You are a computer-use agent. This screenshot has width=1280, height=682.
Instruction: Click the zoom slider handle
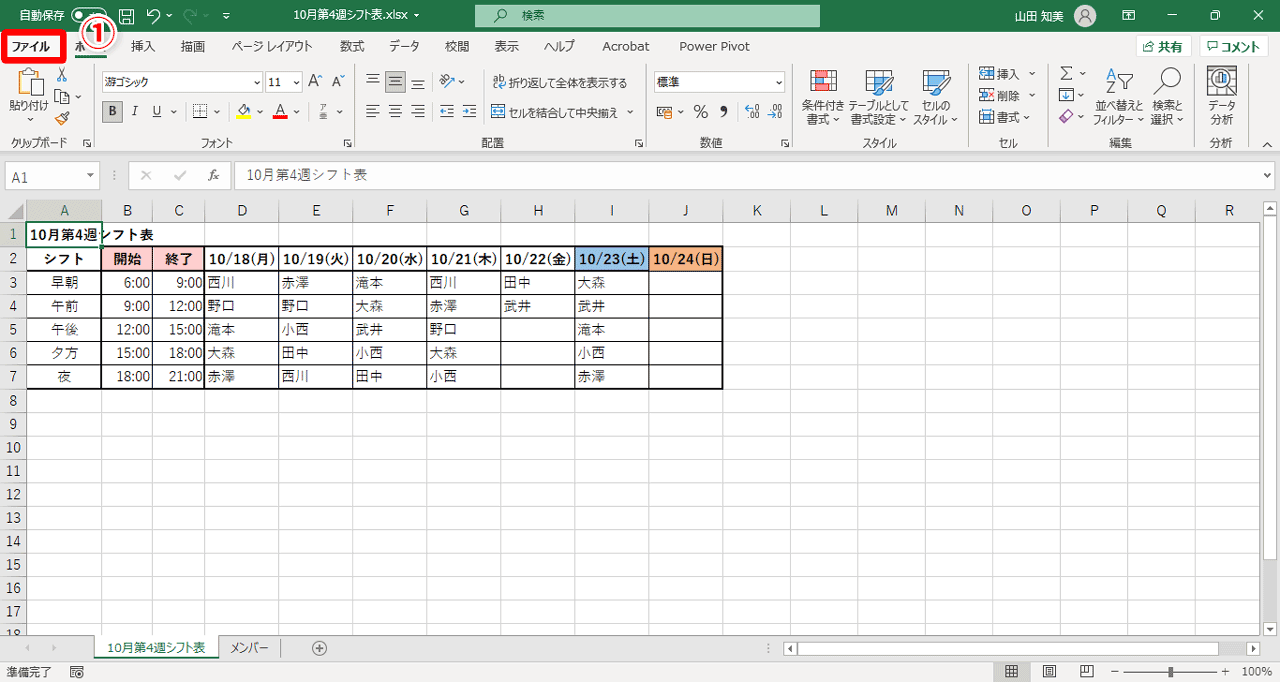point(1171,672)
